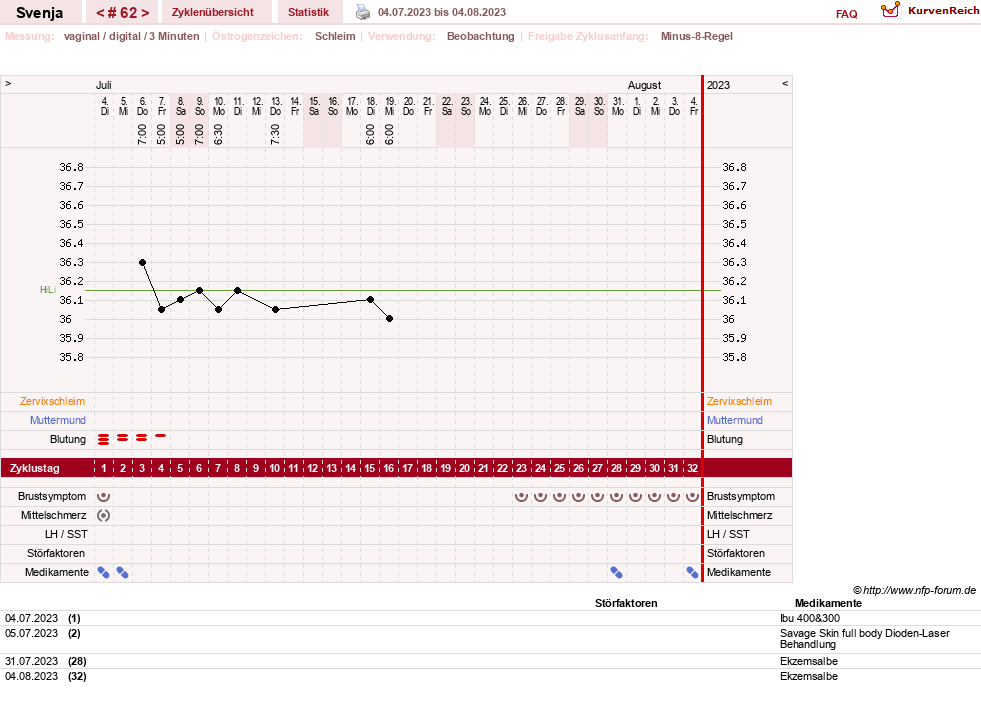Click the 'Ibu 400&300' medication text
This screenshot has width=981, height=716.
tap(810, 618)
